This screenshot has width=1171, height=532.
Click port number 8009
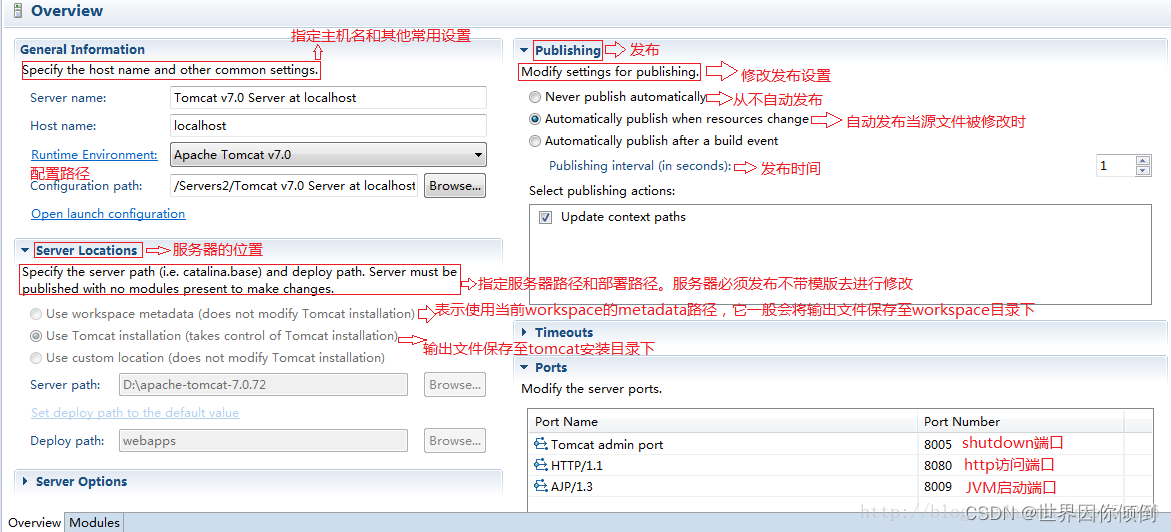point(938,487)
